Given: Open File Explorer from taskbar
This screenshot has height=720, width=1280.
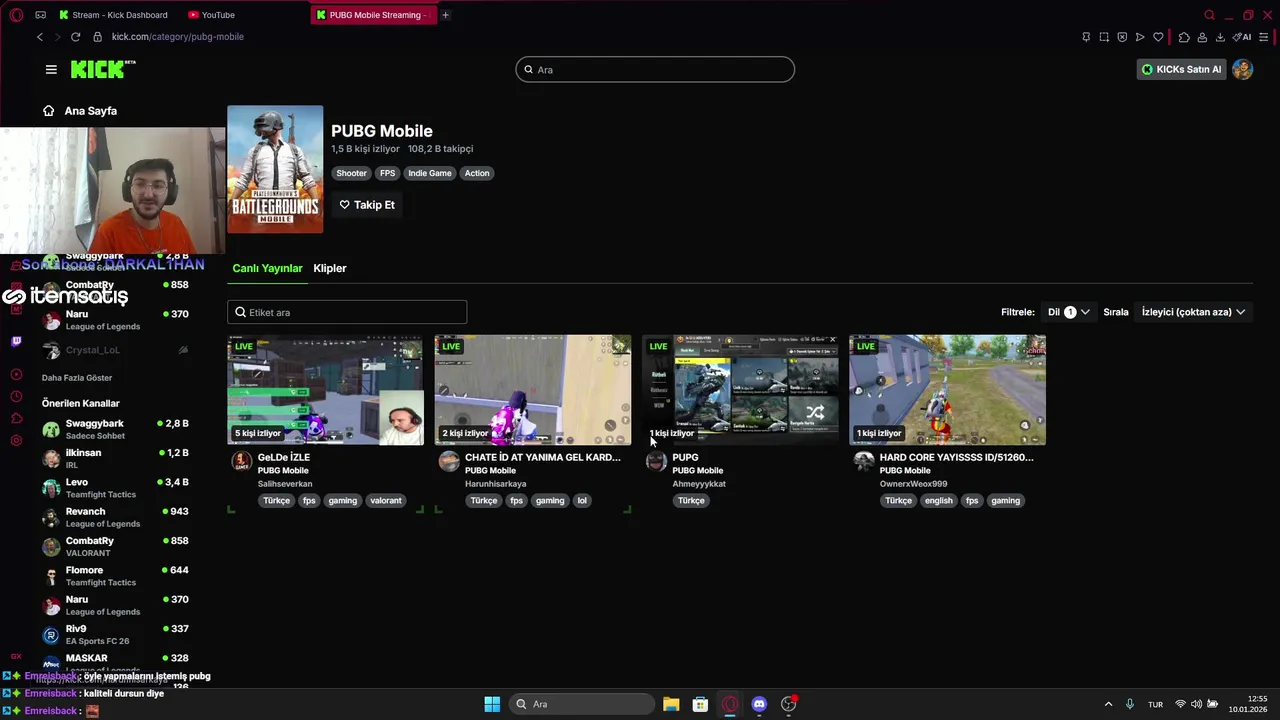Looking at the screenshot, I should [671, 704].
